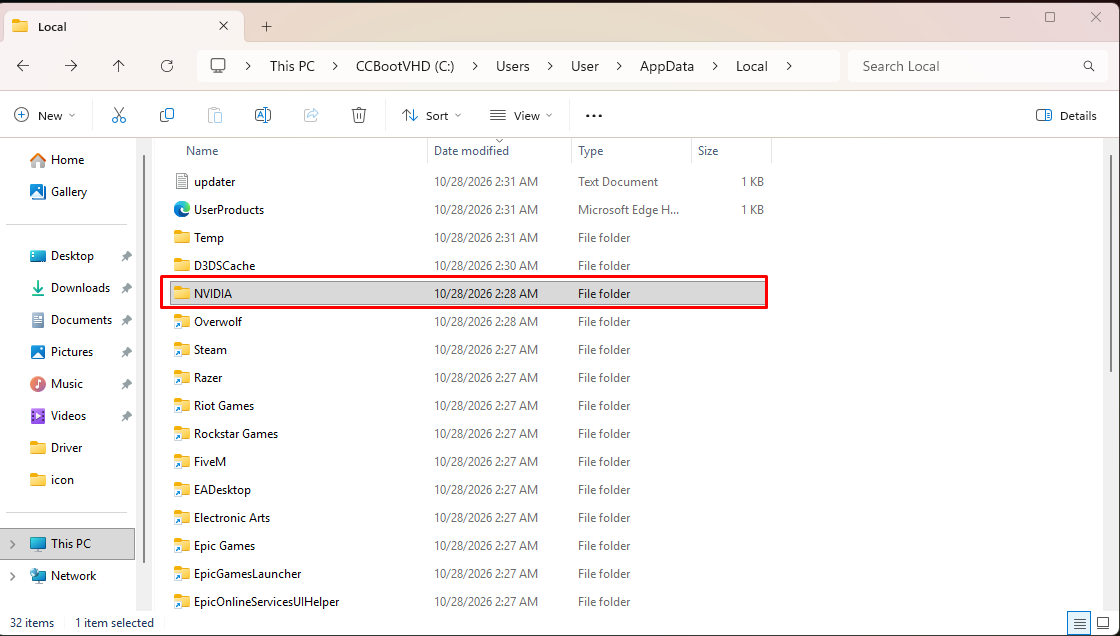
Task: Select the Razer folder row
Action: tap(469, 377)
